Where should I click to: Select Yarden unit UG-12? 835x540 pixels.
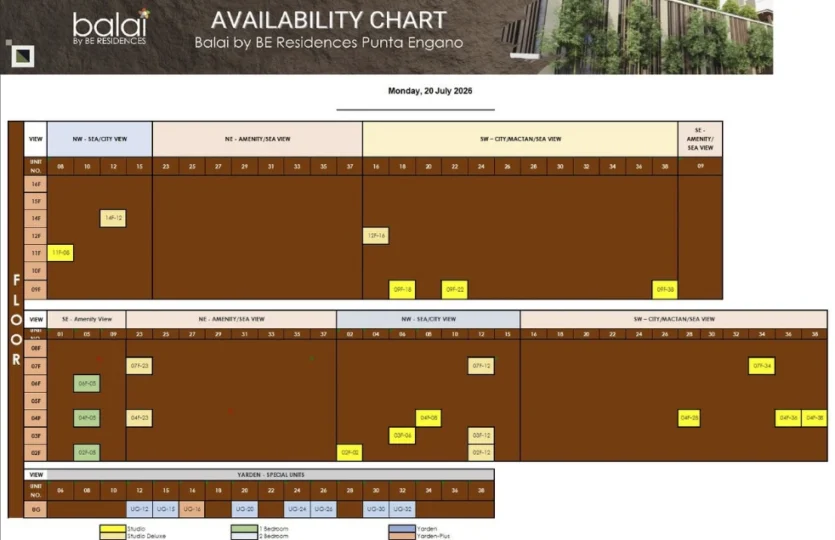(139, 509)
